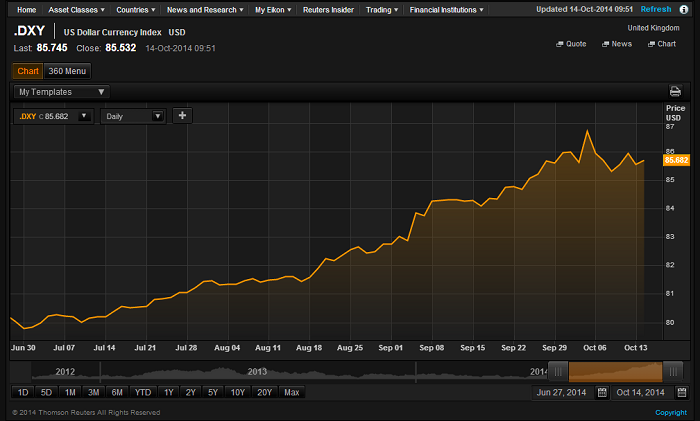The width and height of the screenshot is (700, 421).
Task: Set range to 1M
Action: pyautogui.click(x=70, y=392)
